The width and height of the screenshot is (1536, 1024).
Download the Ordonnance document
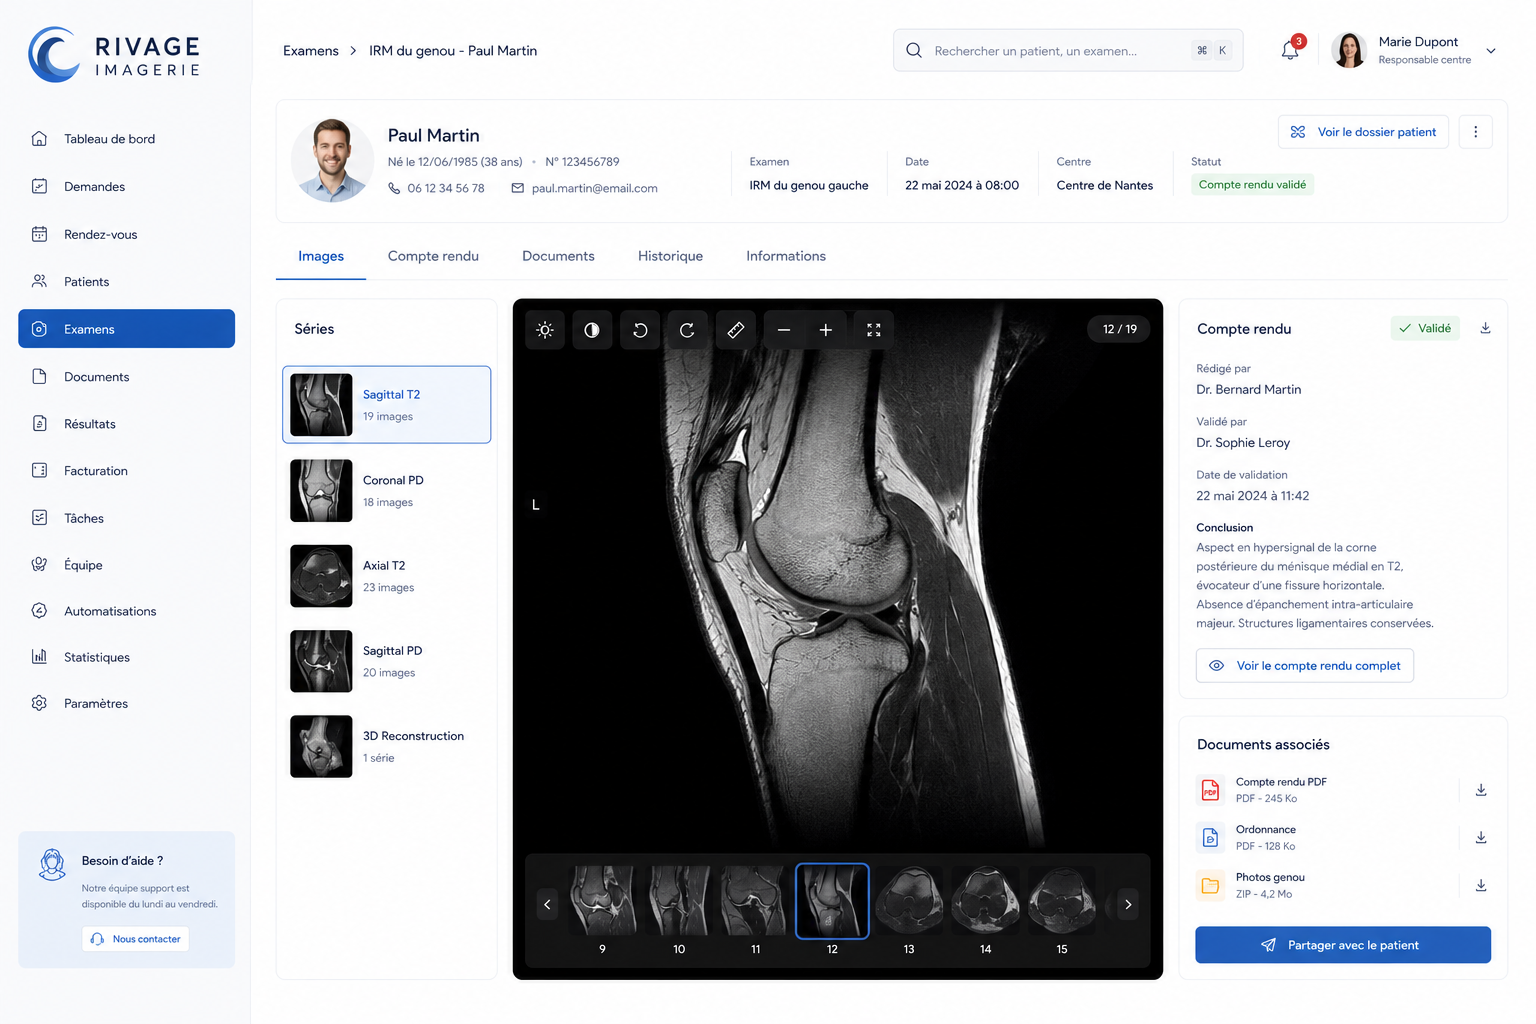pyautogui.click(x=1481, y=838)
